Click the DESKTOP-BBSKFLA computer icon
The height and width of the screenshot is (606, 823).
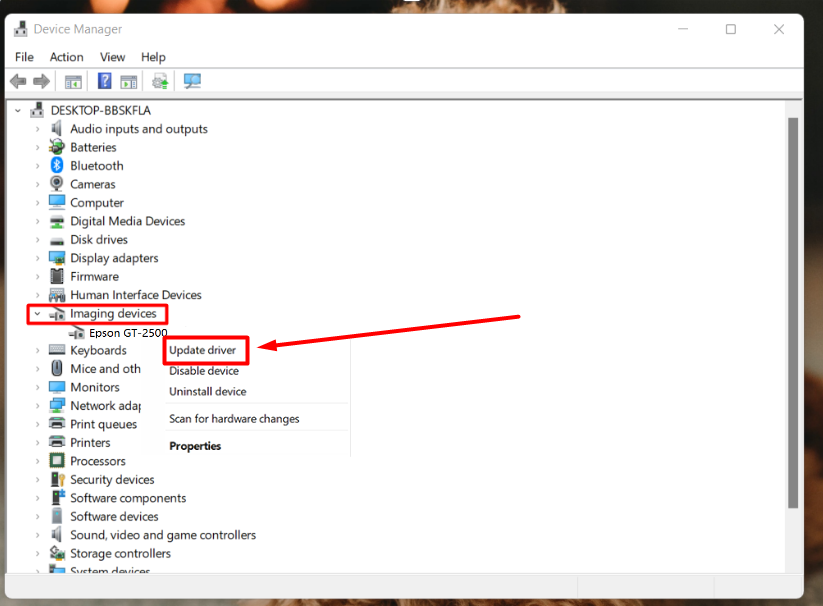tap(37, 110)
